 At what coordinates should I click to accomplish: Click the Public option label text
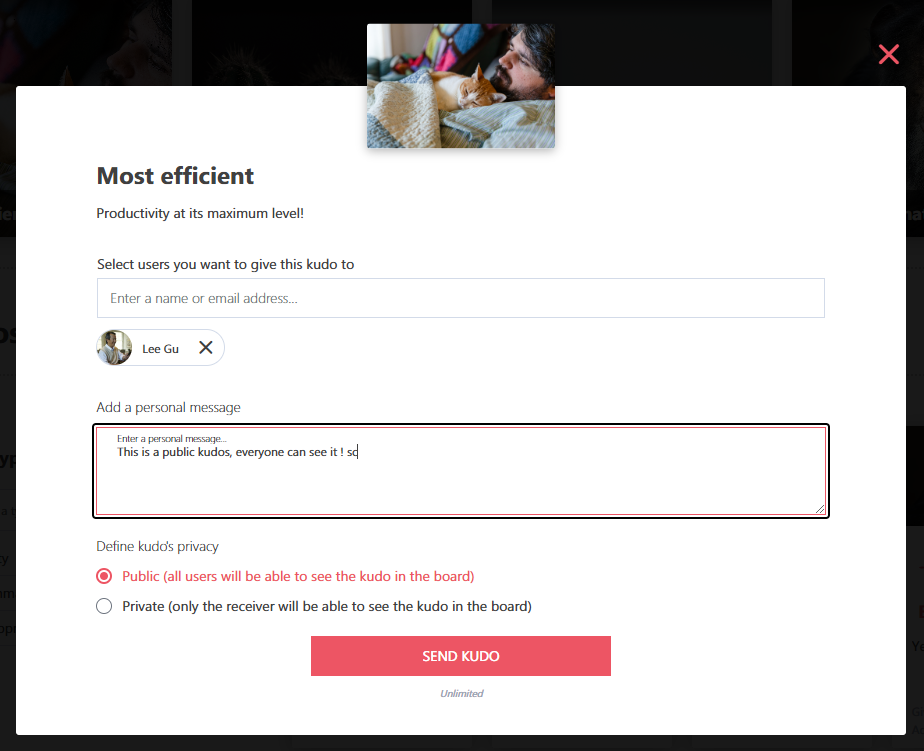click(298, 576)
